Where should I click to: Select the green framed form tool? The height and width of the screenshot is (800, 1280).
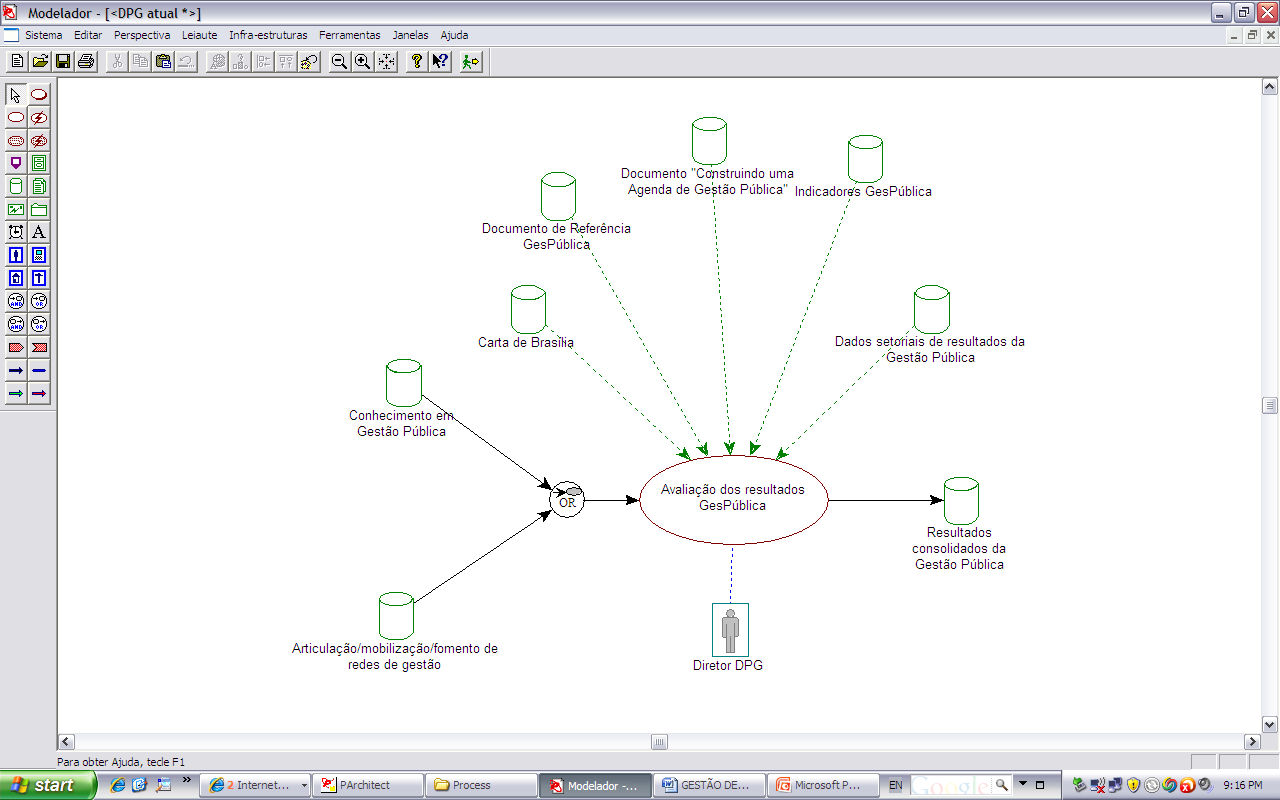pos(39,164)
